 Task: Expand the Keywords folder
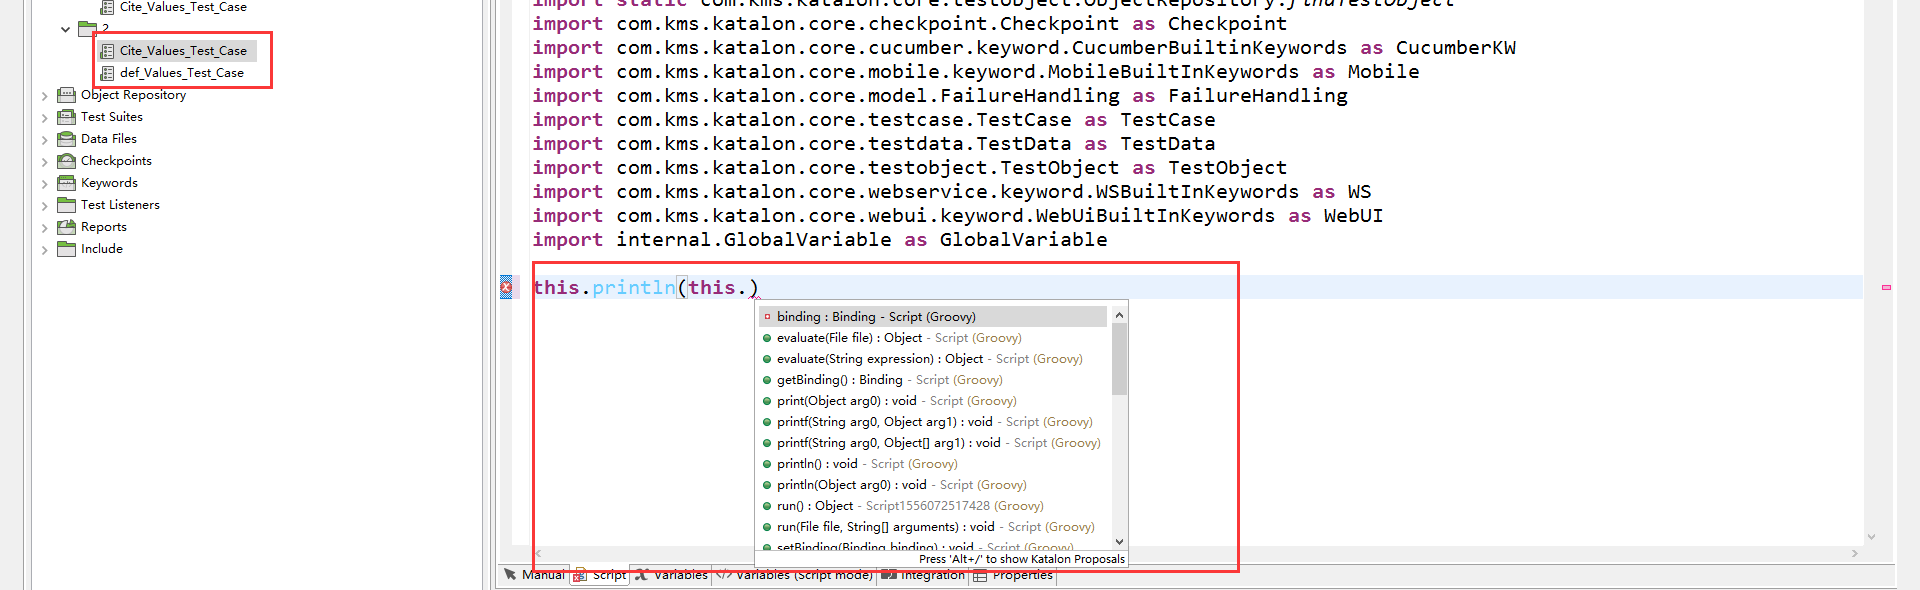[x=45, y=184]
